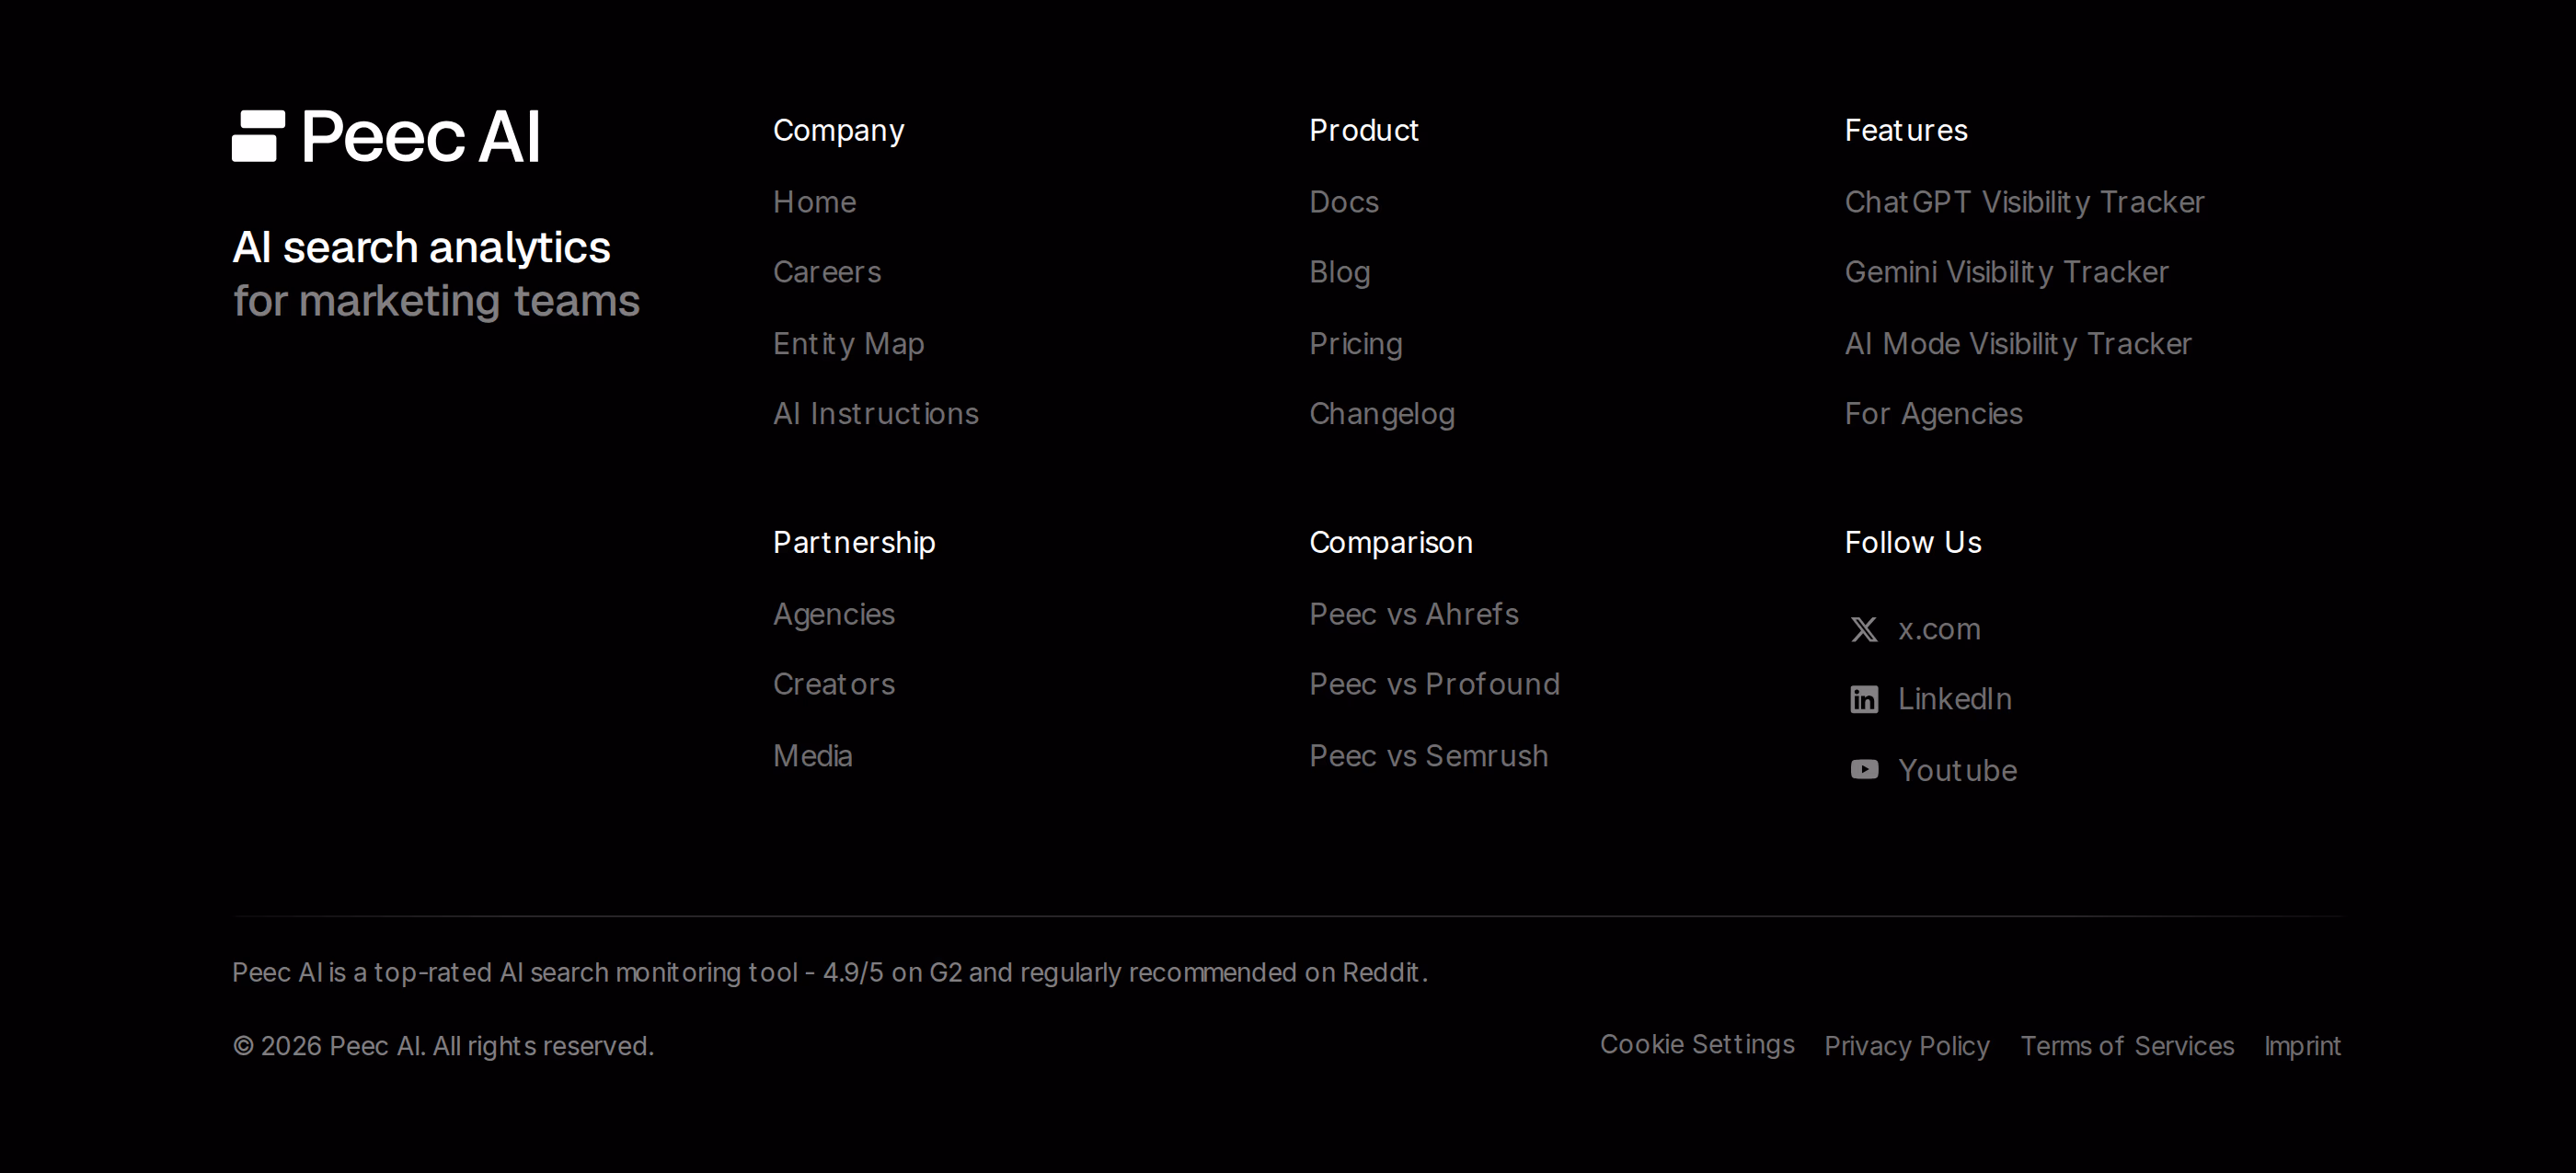Open the Careers page link
2576x1173 pixels.
(827, 272)
